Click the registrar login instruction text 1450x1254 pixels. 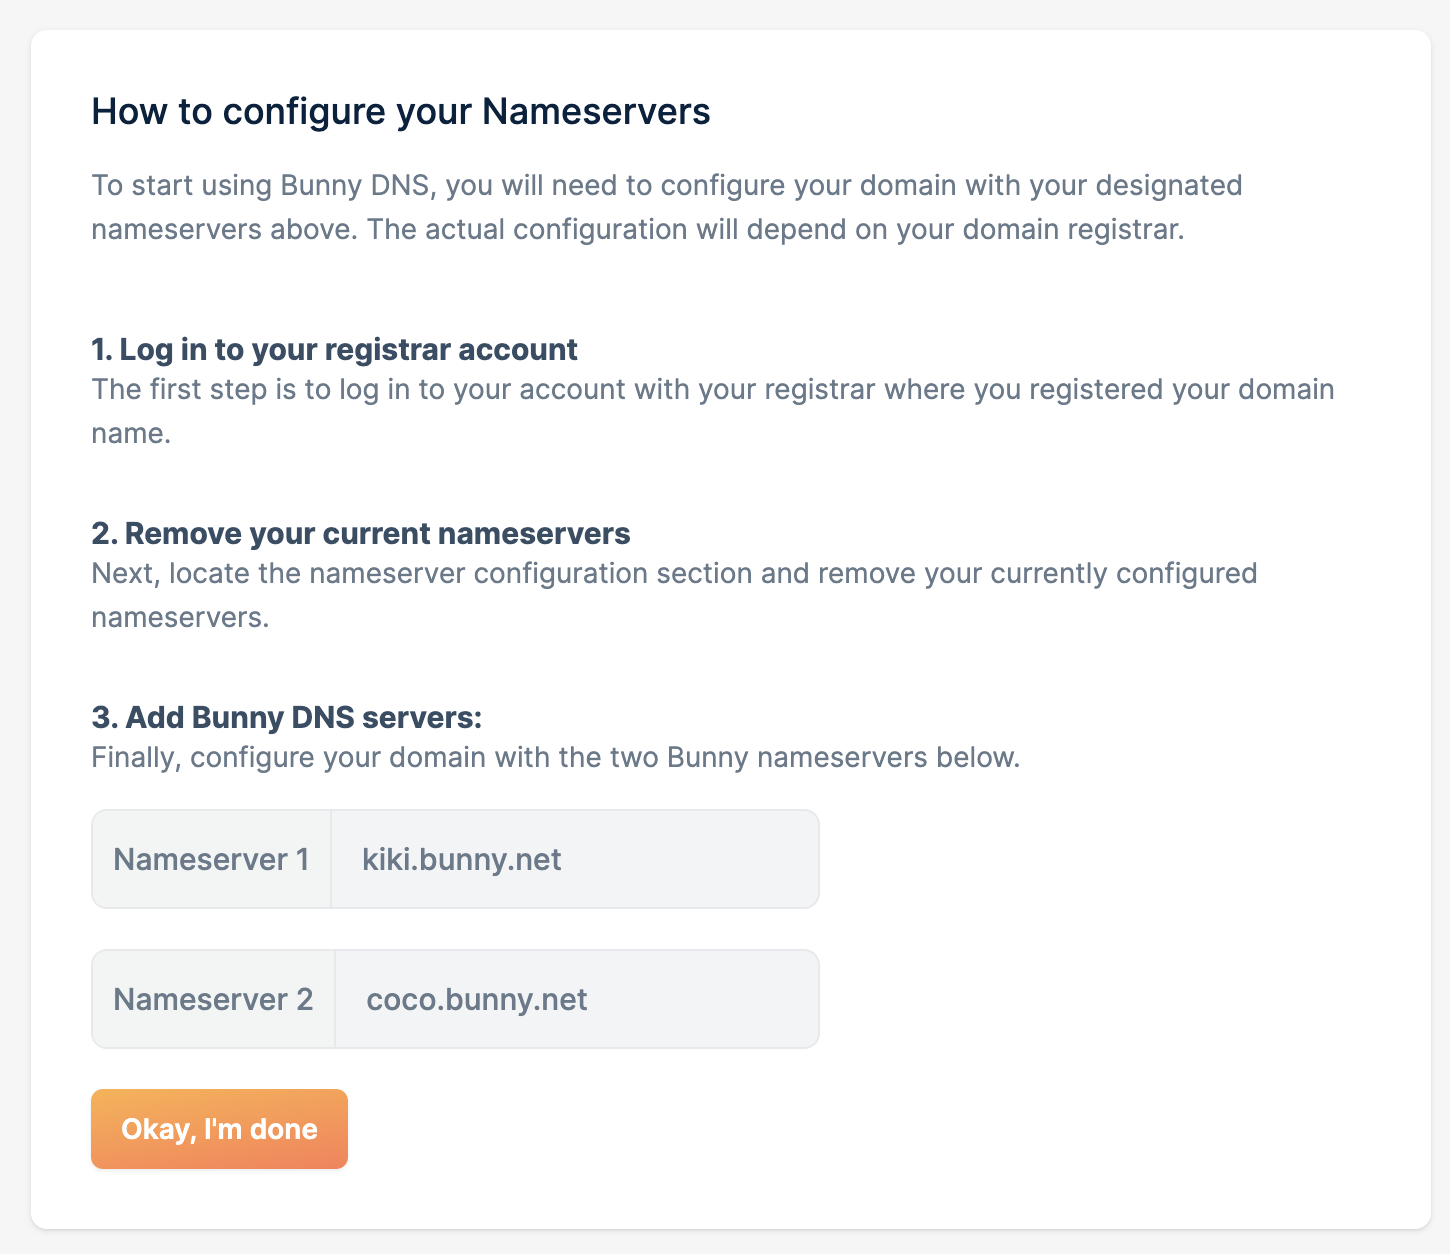[x=712, y=410]
